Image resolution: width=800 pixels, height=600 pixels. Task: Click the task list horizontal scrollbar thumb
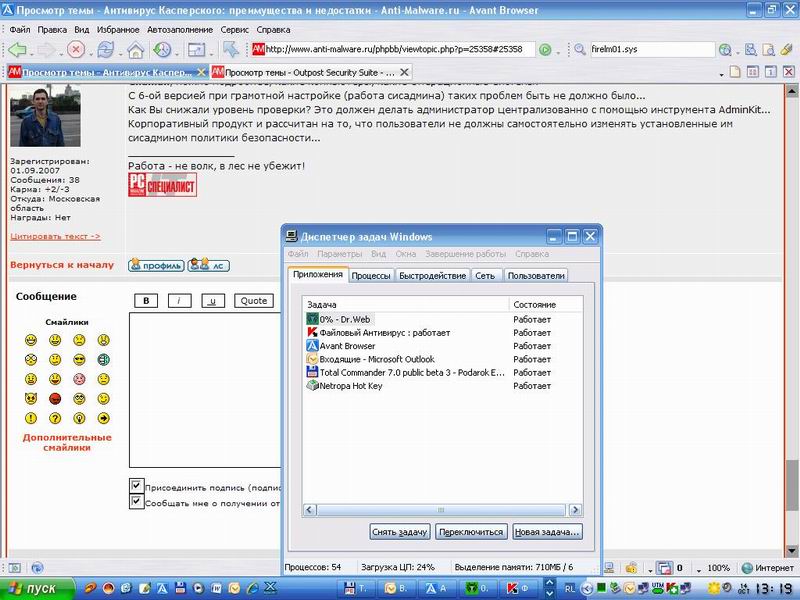[441, 510]
